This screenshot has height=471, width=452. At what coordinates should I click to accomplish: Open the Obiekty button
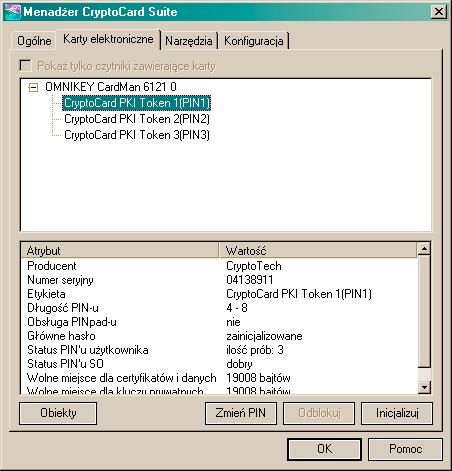pos(58,413)
